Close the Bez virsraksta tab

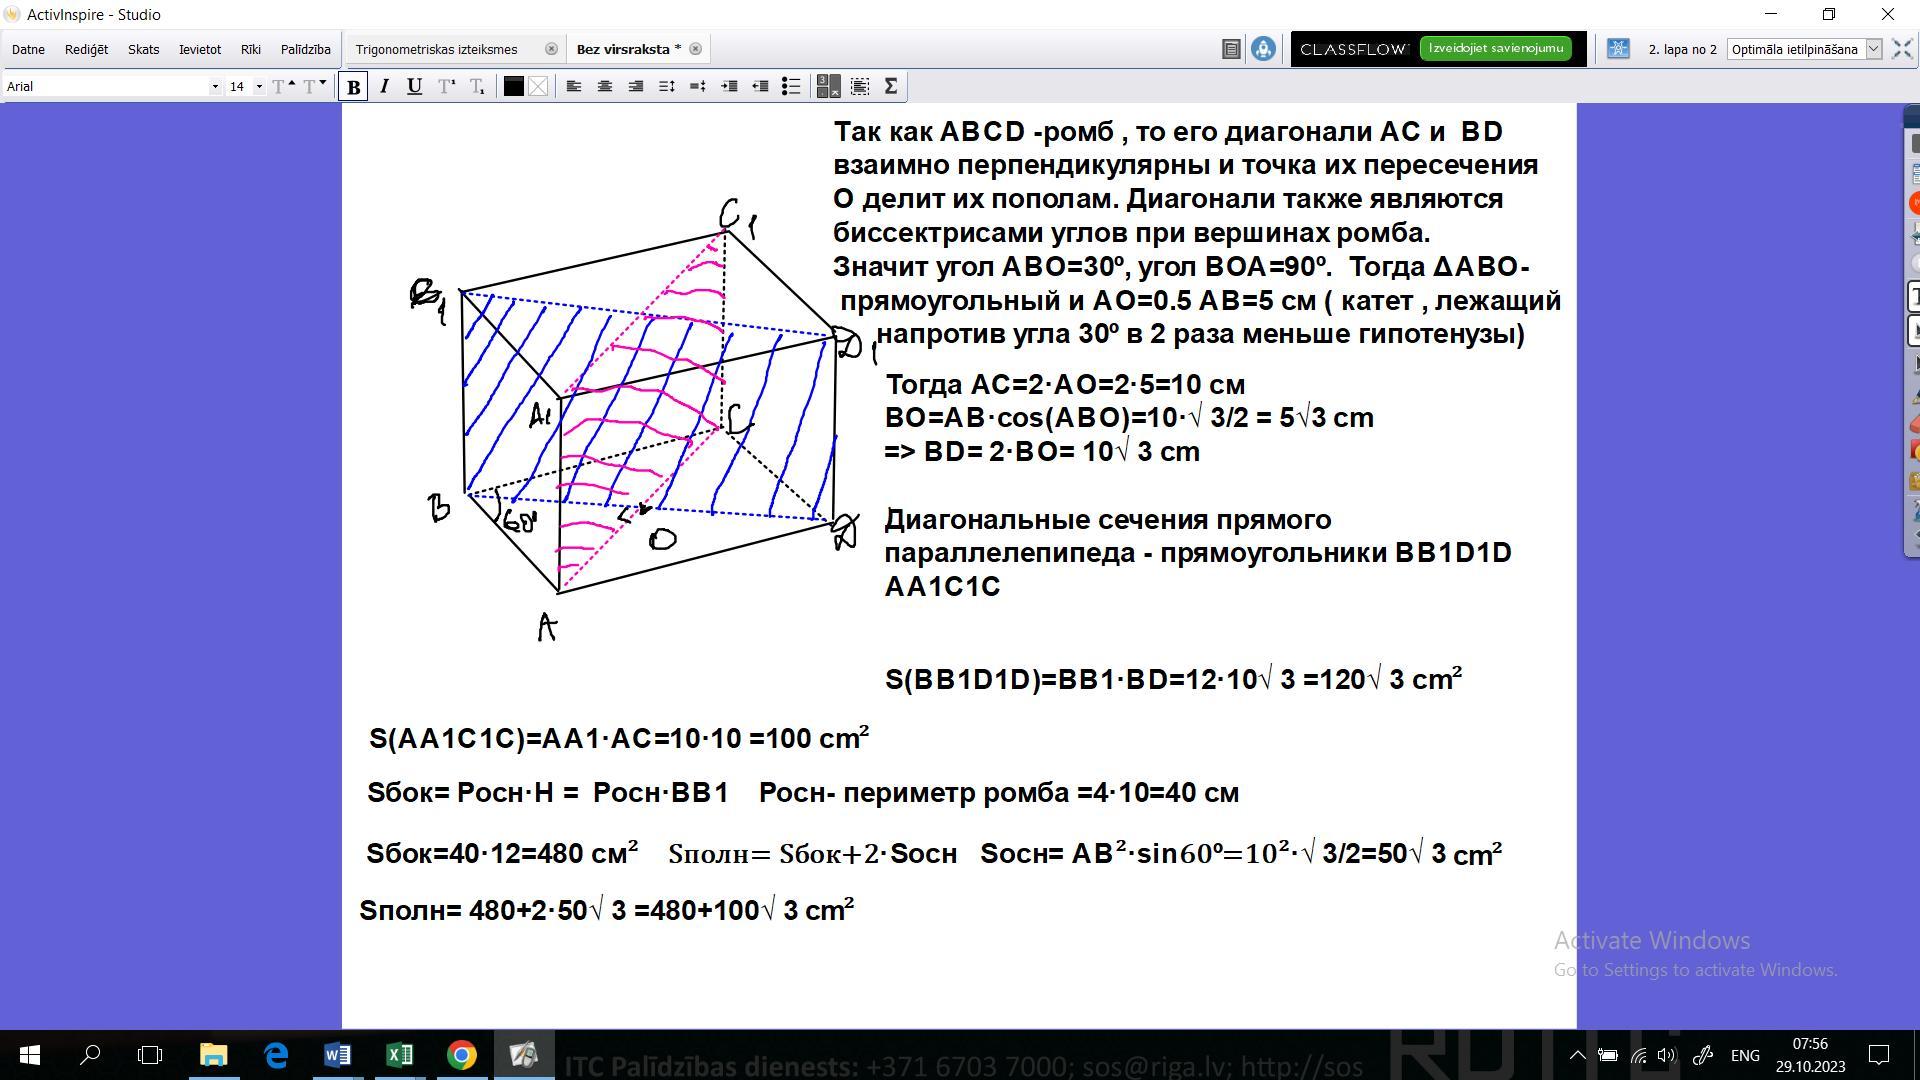[x=695, y=49]
